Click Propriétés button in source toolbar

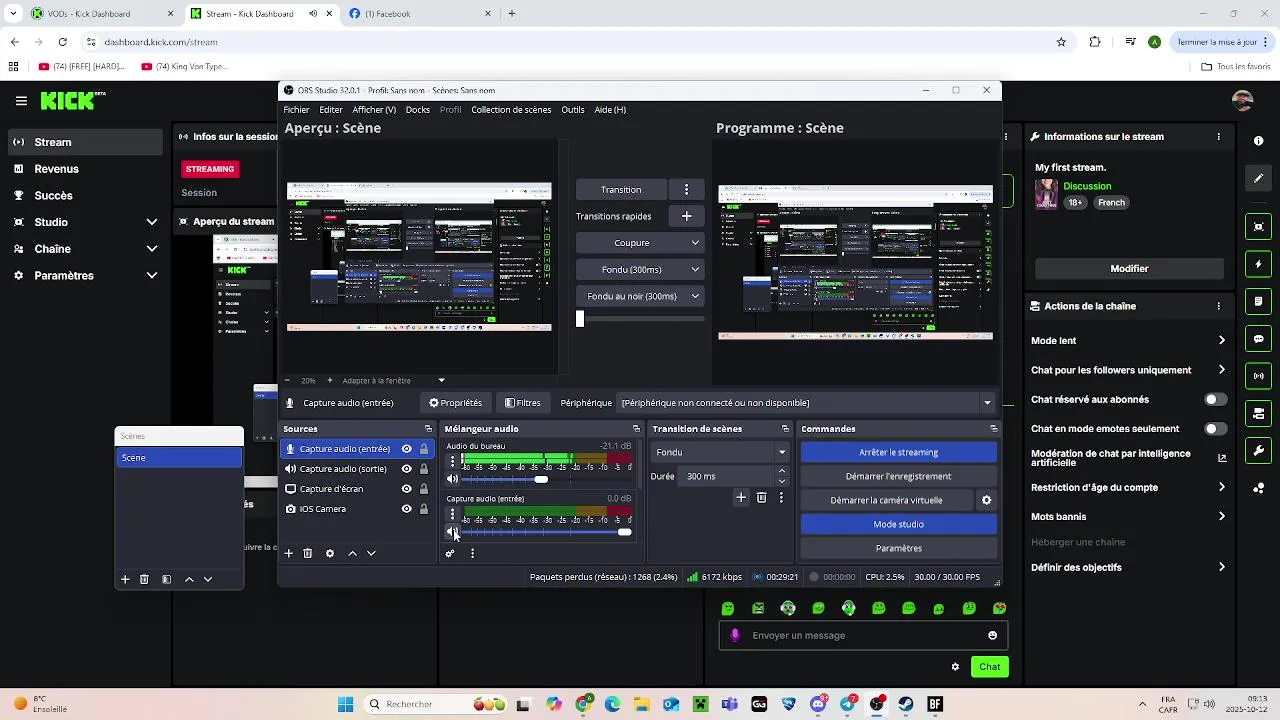[456, 403]
